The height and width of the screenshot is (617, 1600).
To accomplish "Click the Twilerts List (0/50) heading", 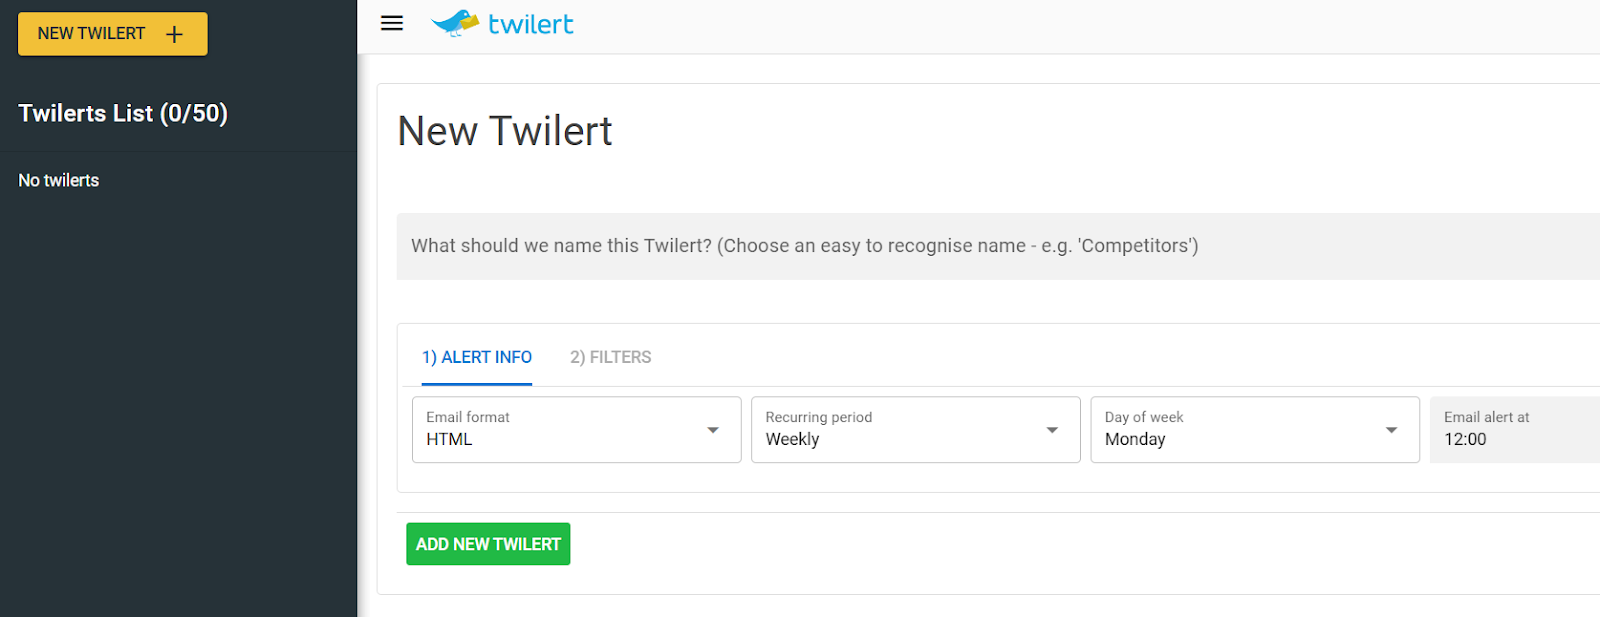I will tap(123, 113).
